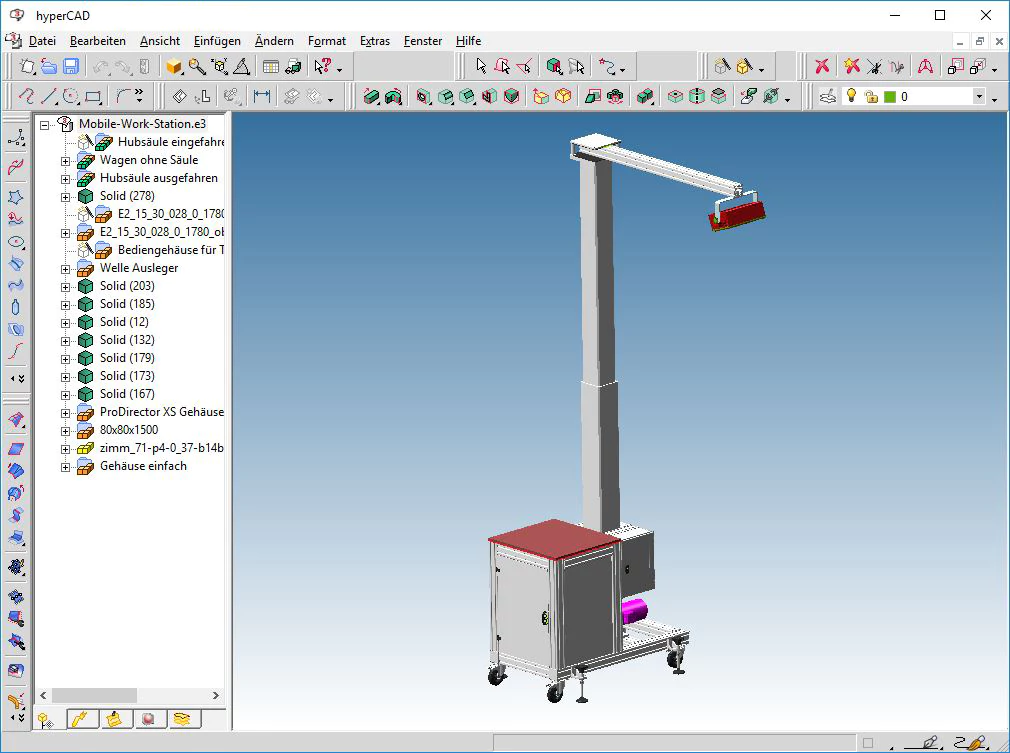This screenshot has height=753, width=1010.
Task: Toggle the layer visibility light bulb
Action: (852, 97)
